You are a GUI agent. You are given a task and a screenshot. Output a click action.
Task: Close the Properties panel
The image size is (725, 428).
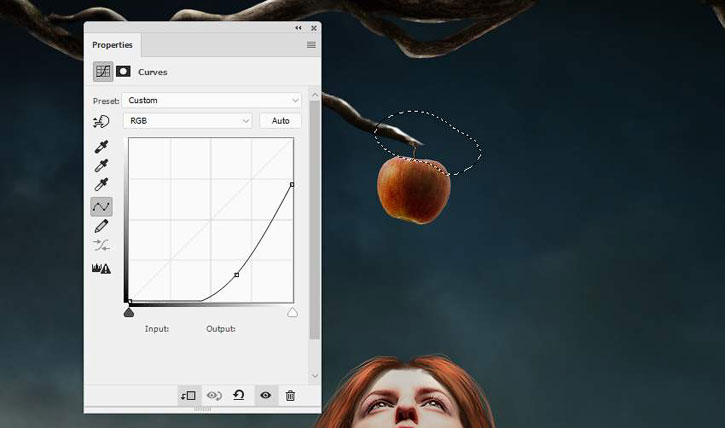313,28
